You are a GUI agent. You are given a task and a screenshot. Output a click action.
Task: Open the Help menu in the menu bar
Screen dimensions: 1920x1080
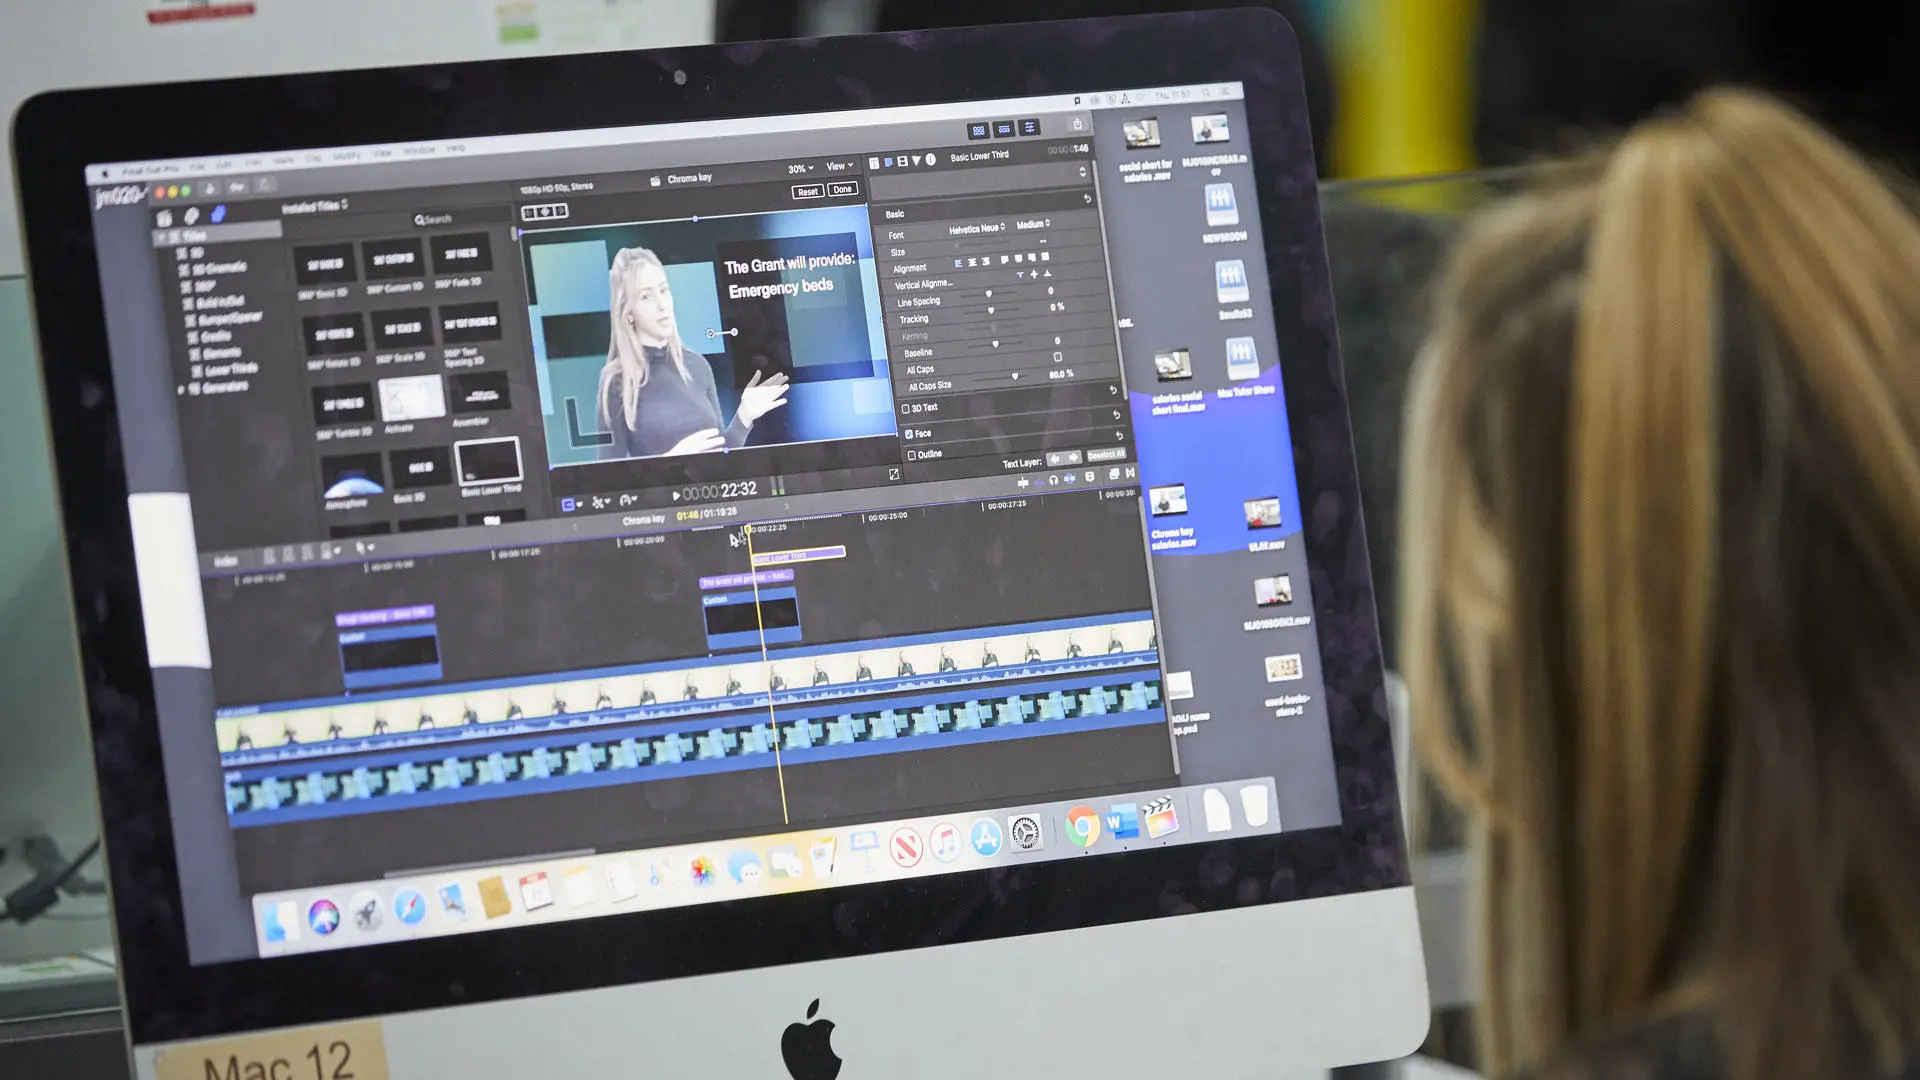point(455,148)
